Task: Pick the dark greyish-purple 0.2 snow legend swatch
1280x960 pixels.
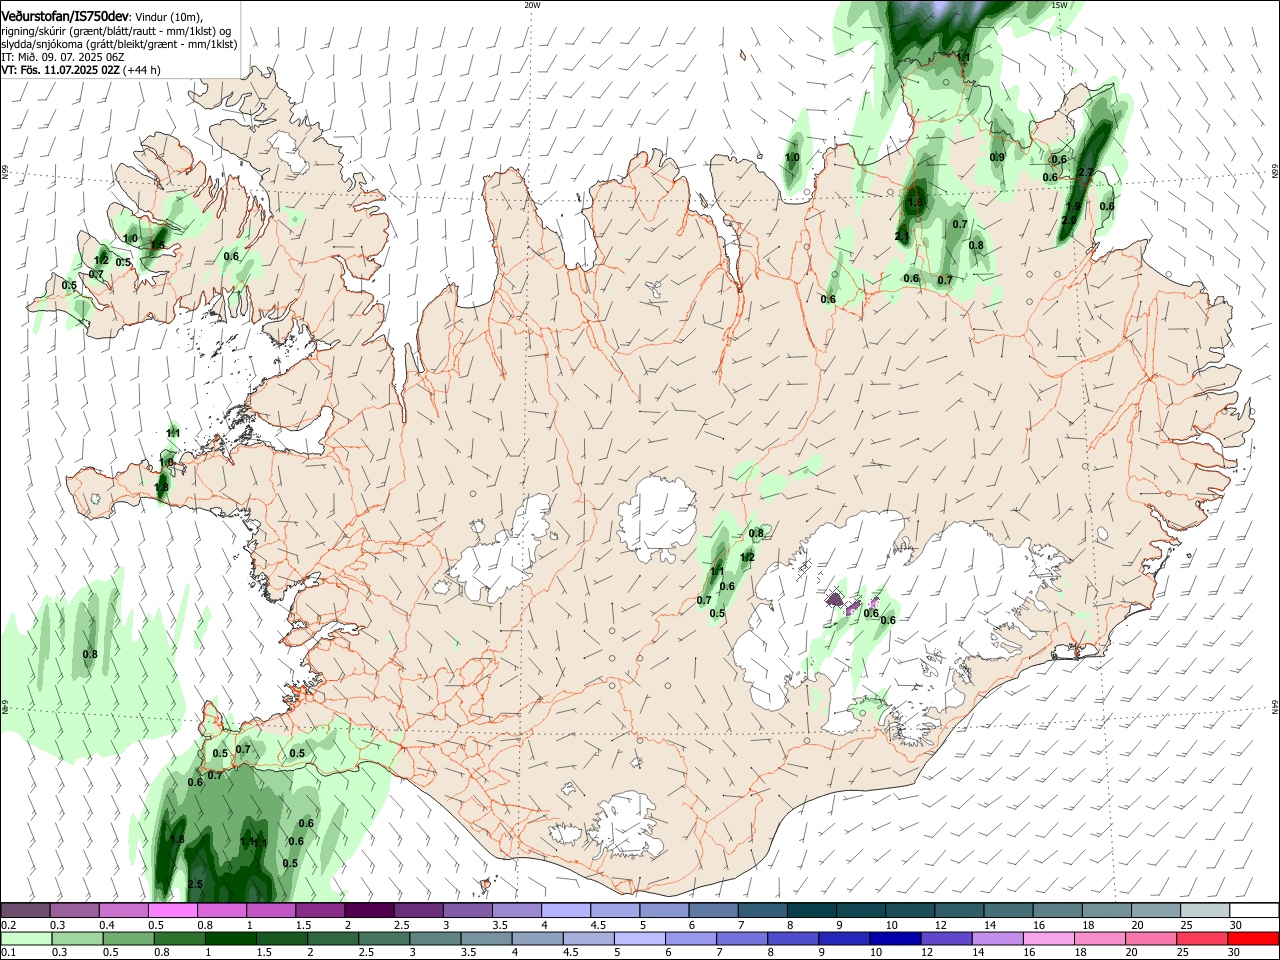Action: [25, 910]
